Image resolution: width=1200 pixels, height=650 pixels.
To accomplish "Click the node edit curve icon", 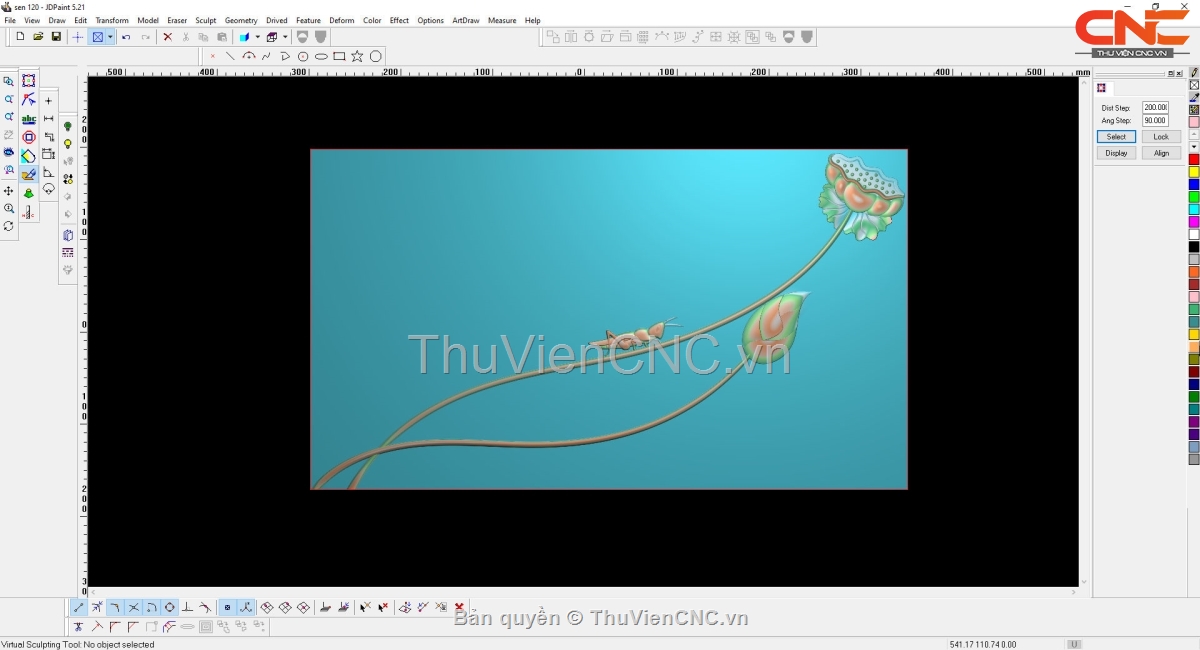I will coord(29,99).
